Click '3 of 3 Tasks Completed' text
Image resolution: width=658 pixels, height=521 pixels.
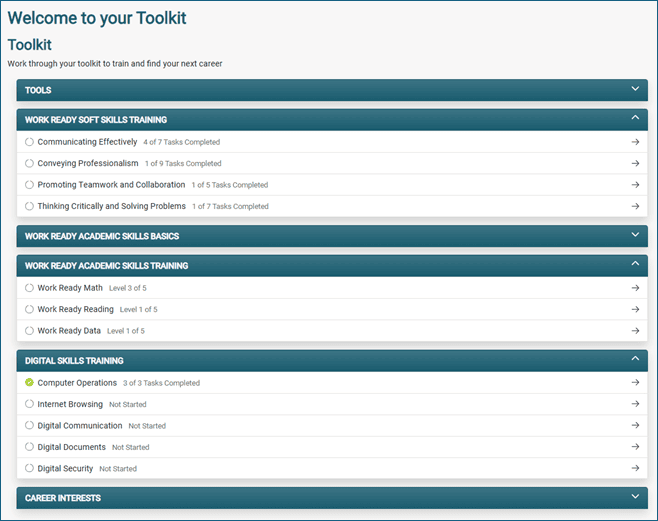click(x=162, y=383)
